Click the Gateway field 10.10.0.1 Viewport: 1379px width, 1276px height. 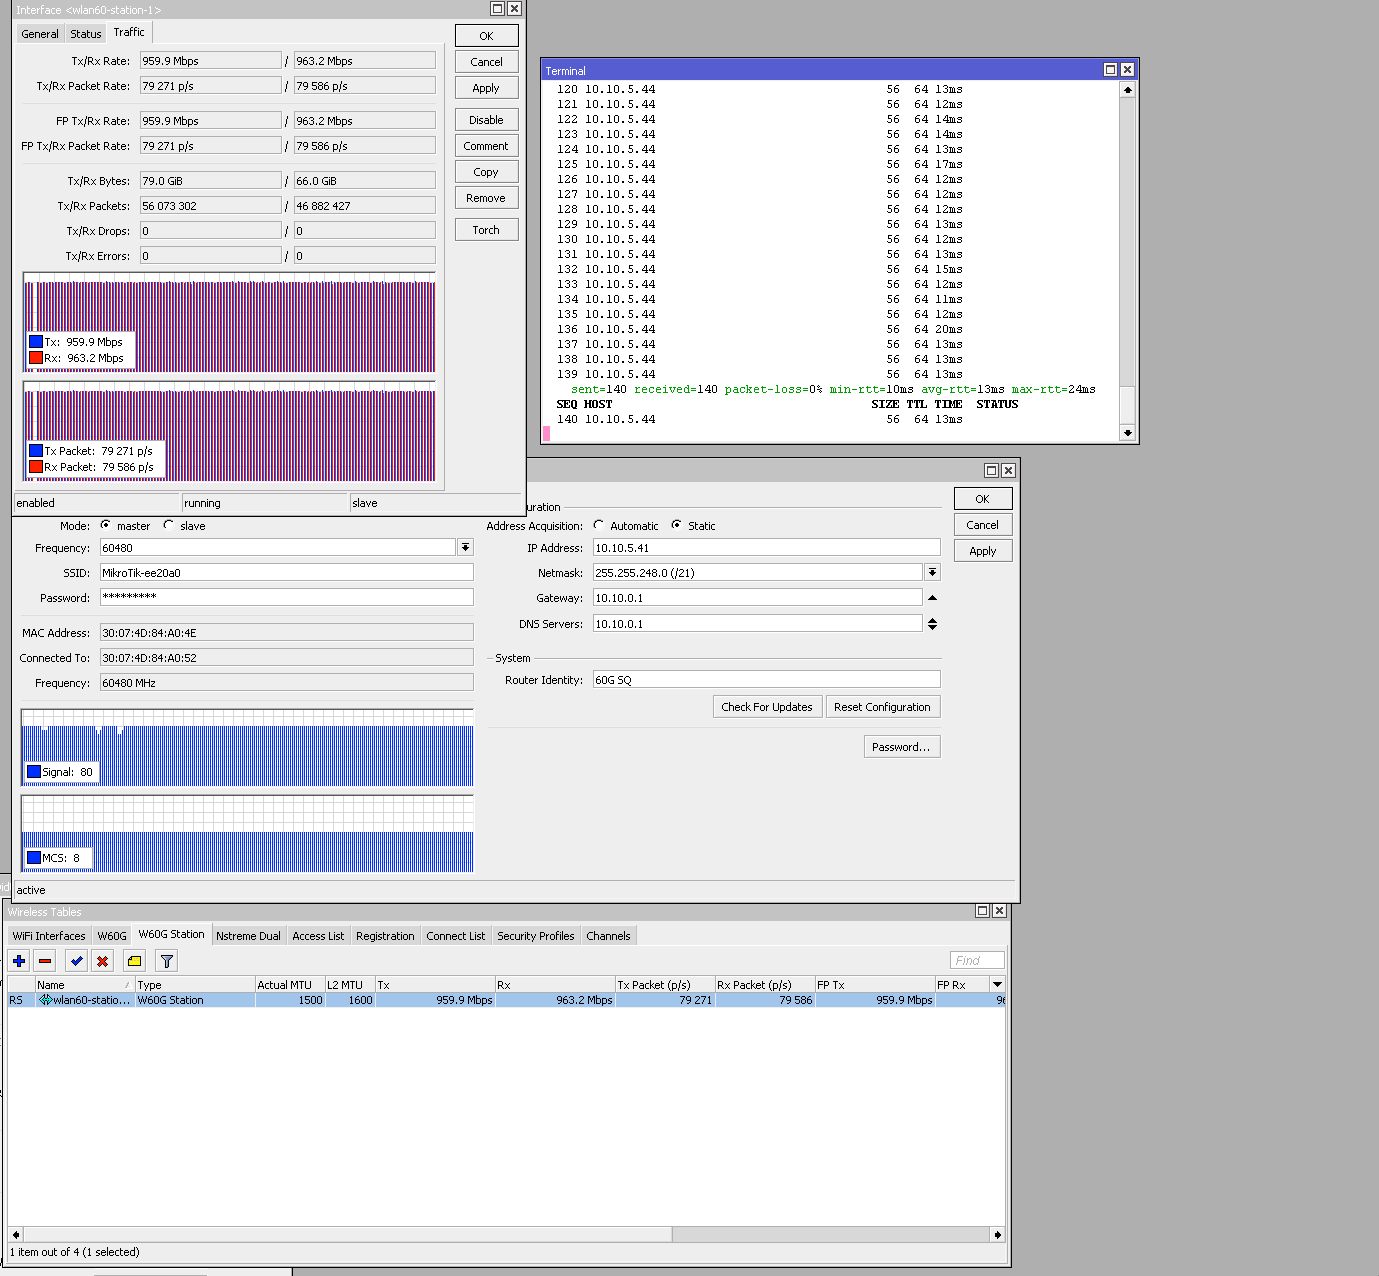757,598
